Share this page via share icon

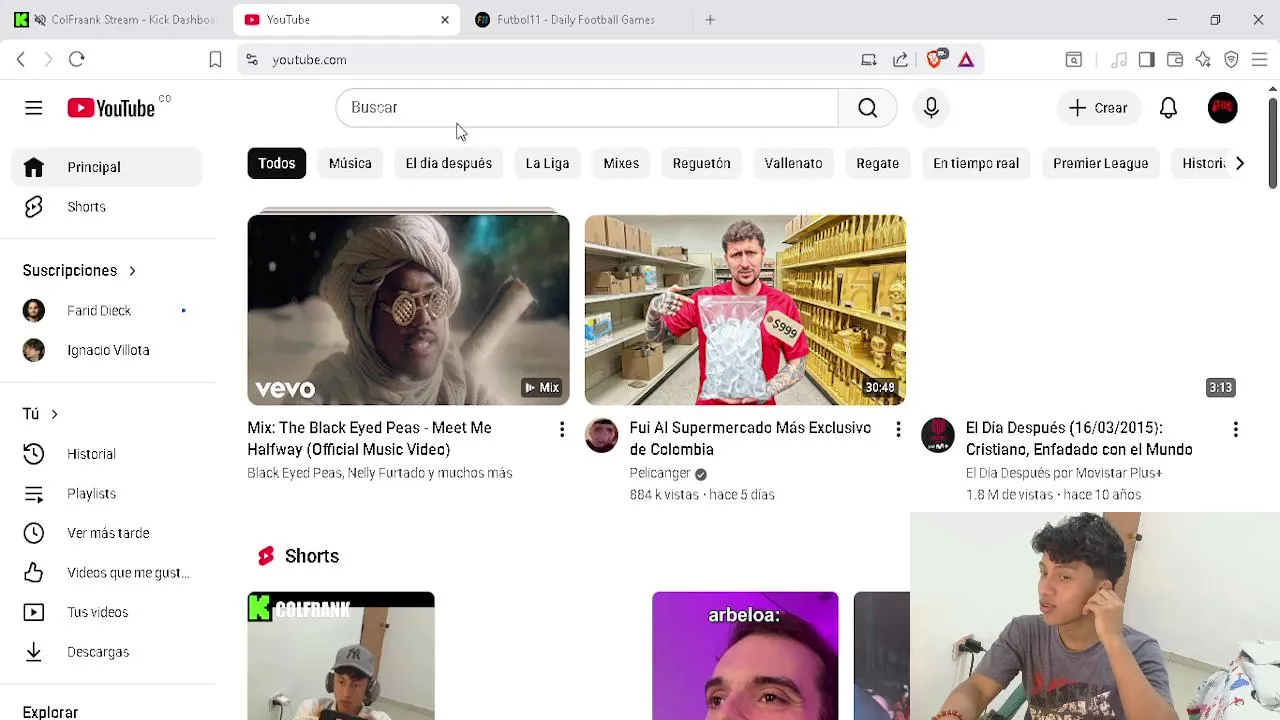click(900, 60)
